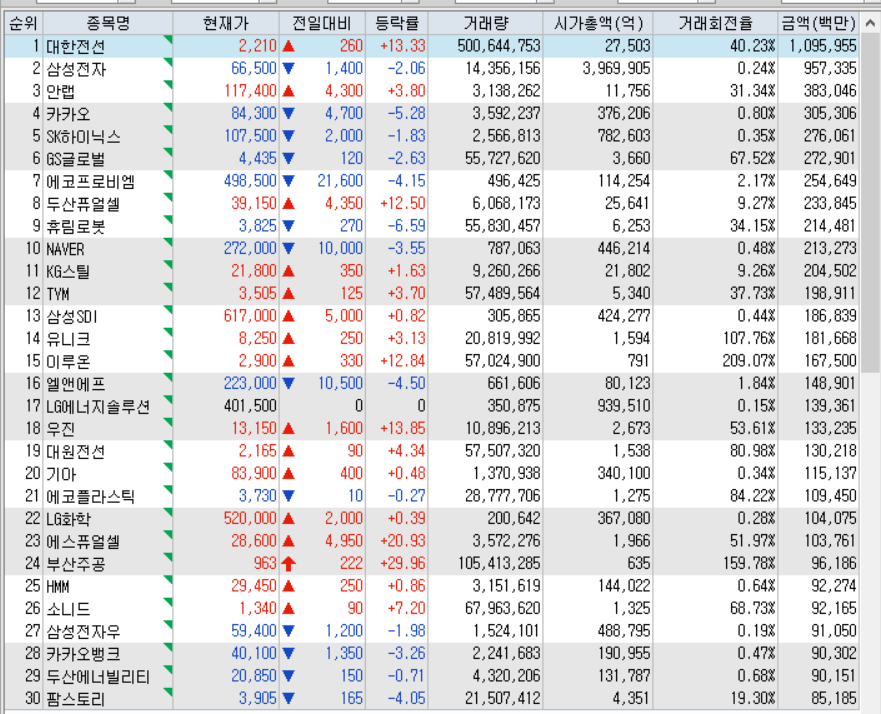
Task: Click 카카오 down arrow indicator
Action: coord(289,113)
